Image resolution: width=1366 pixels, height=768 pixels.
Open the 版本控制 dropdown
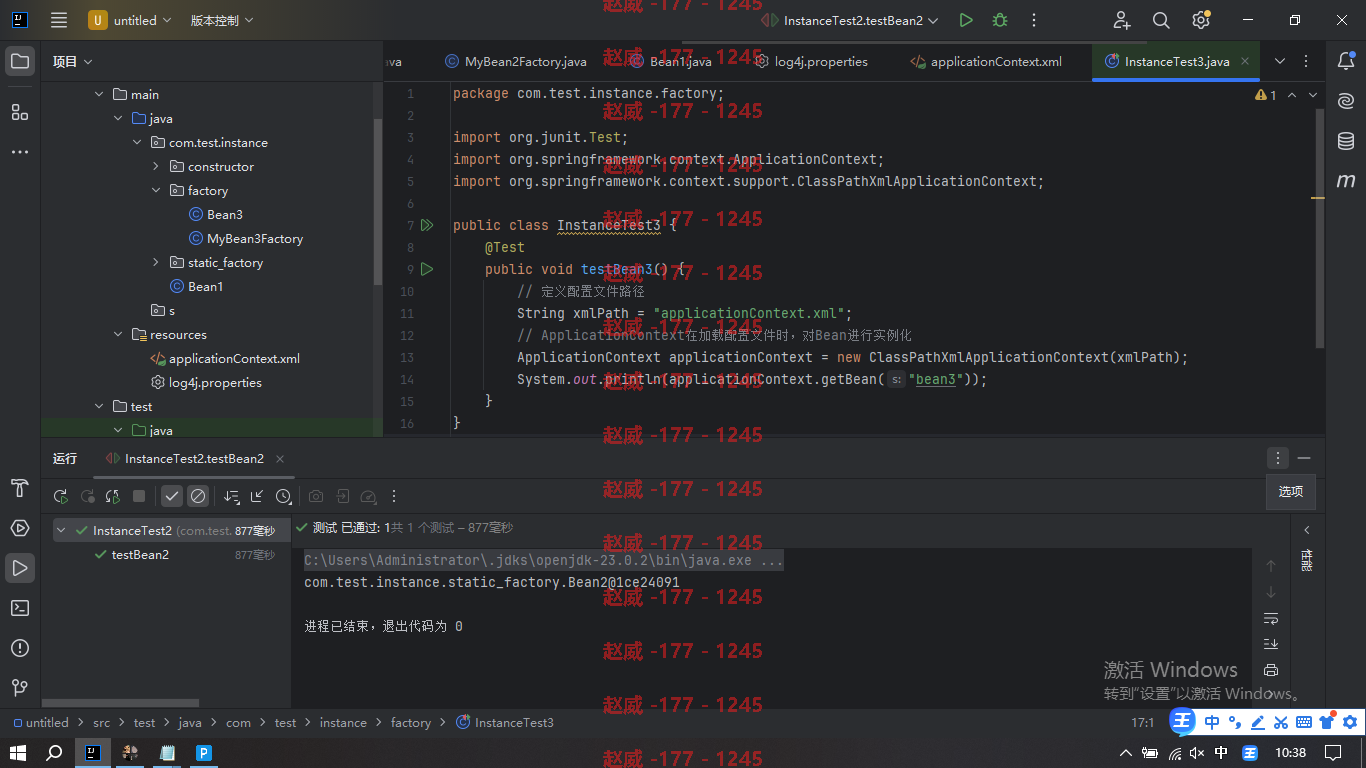click(x=222, y=20)
